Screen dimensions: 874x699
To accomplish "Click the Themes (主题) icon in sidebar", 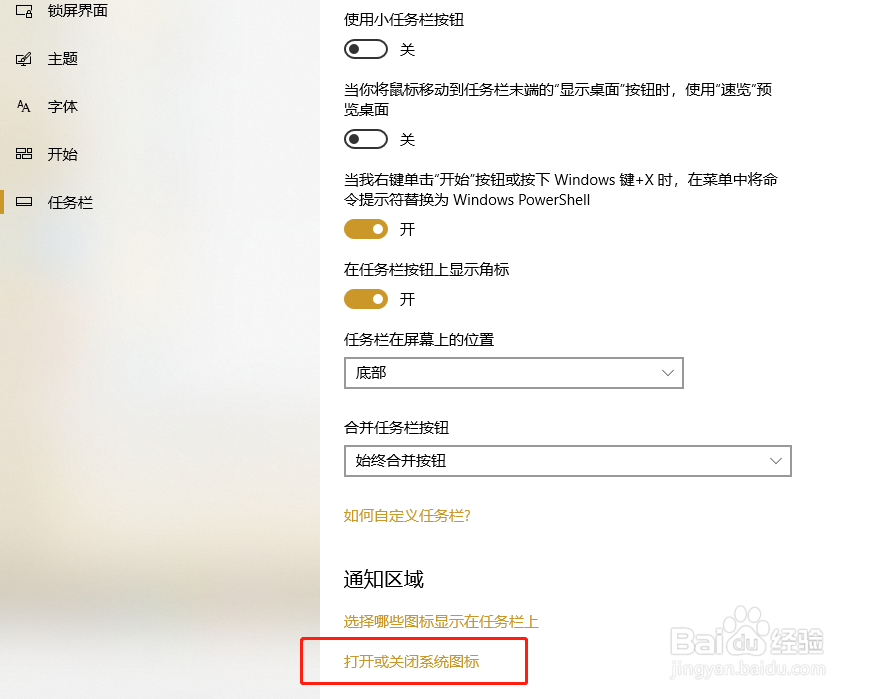I will coord(23,59).
